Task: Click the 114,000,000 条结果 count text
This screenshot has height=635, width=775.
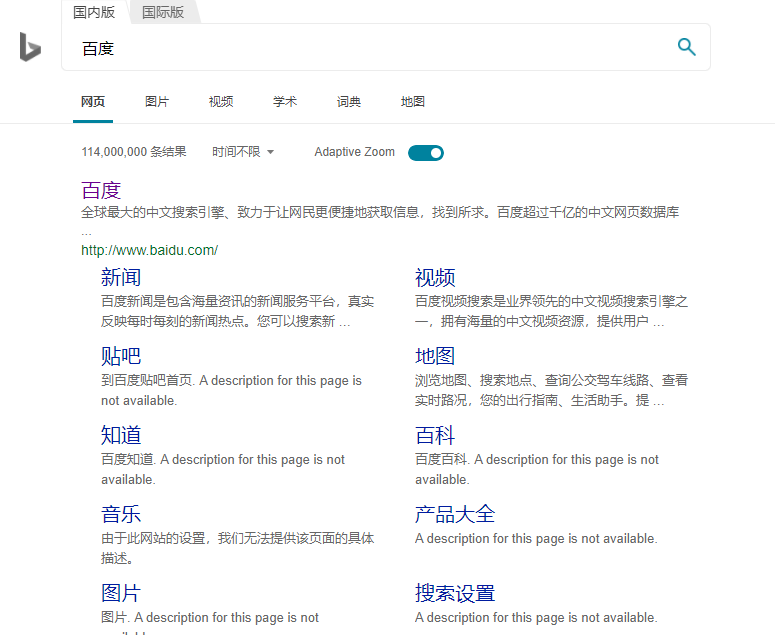Action: coord(133,152)
